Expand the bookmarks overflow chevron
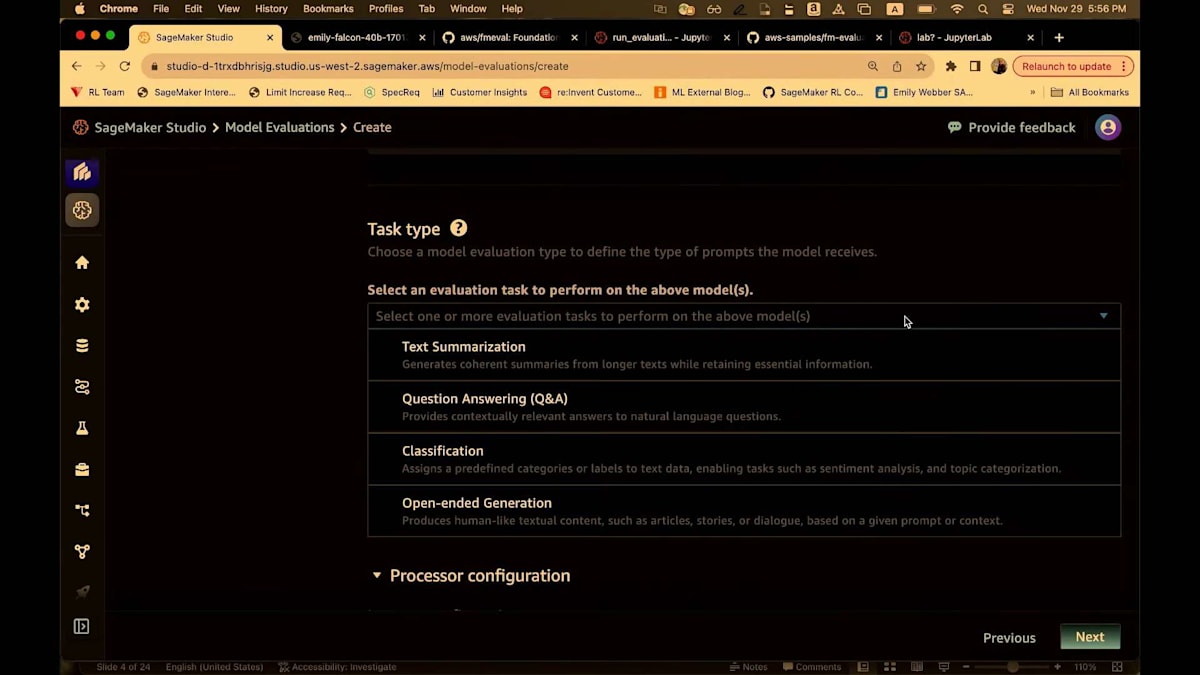This screenshot has width=1200, height=675. 1033,92
